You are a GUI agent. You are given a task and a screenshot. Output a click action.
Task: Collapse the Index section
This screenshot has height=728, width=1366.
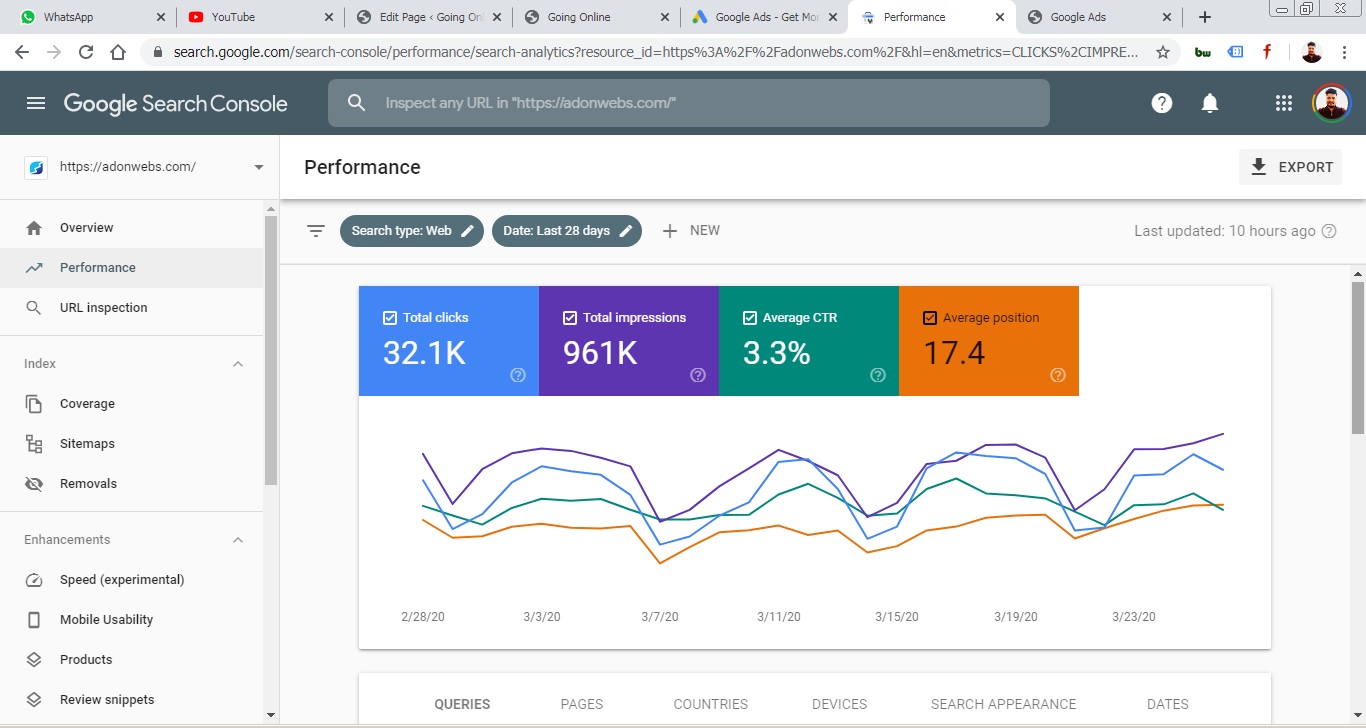point(238,364)
